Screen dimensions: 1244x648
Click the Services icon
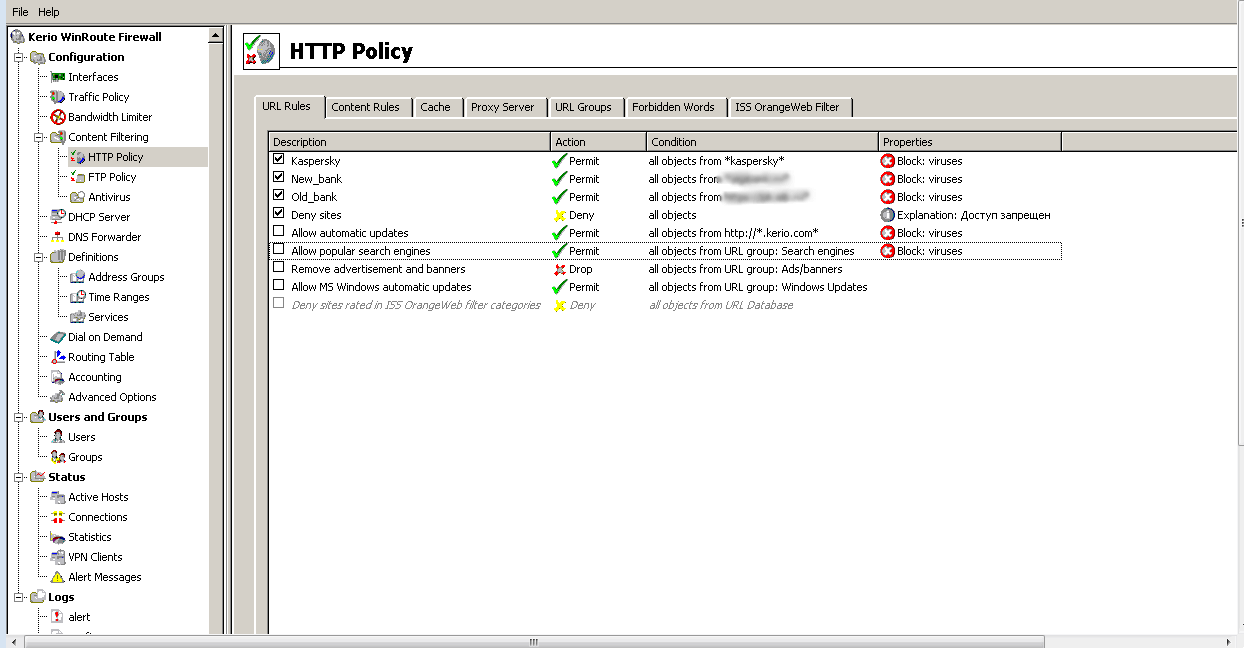pyautogui.click(x=78, y=317)
